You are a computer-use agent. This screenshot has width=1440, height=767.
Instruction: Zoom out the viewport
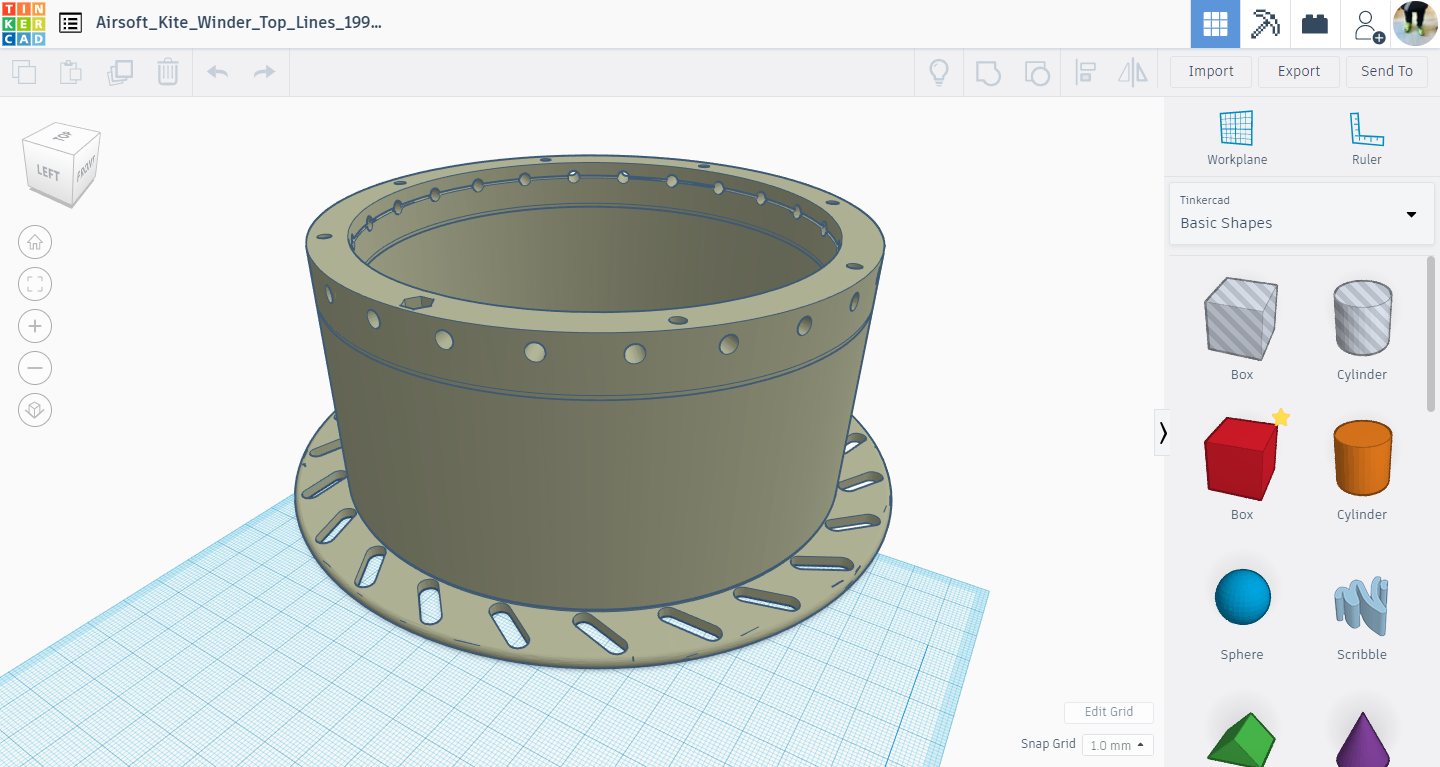[x=35, y=368]
